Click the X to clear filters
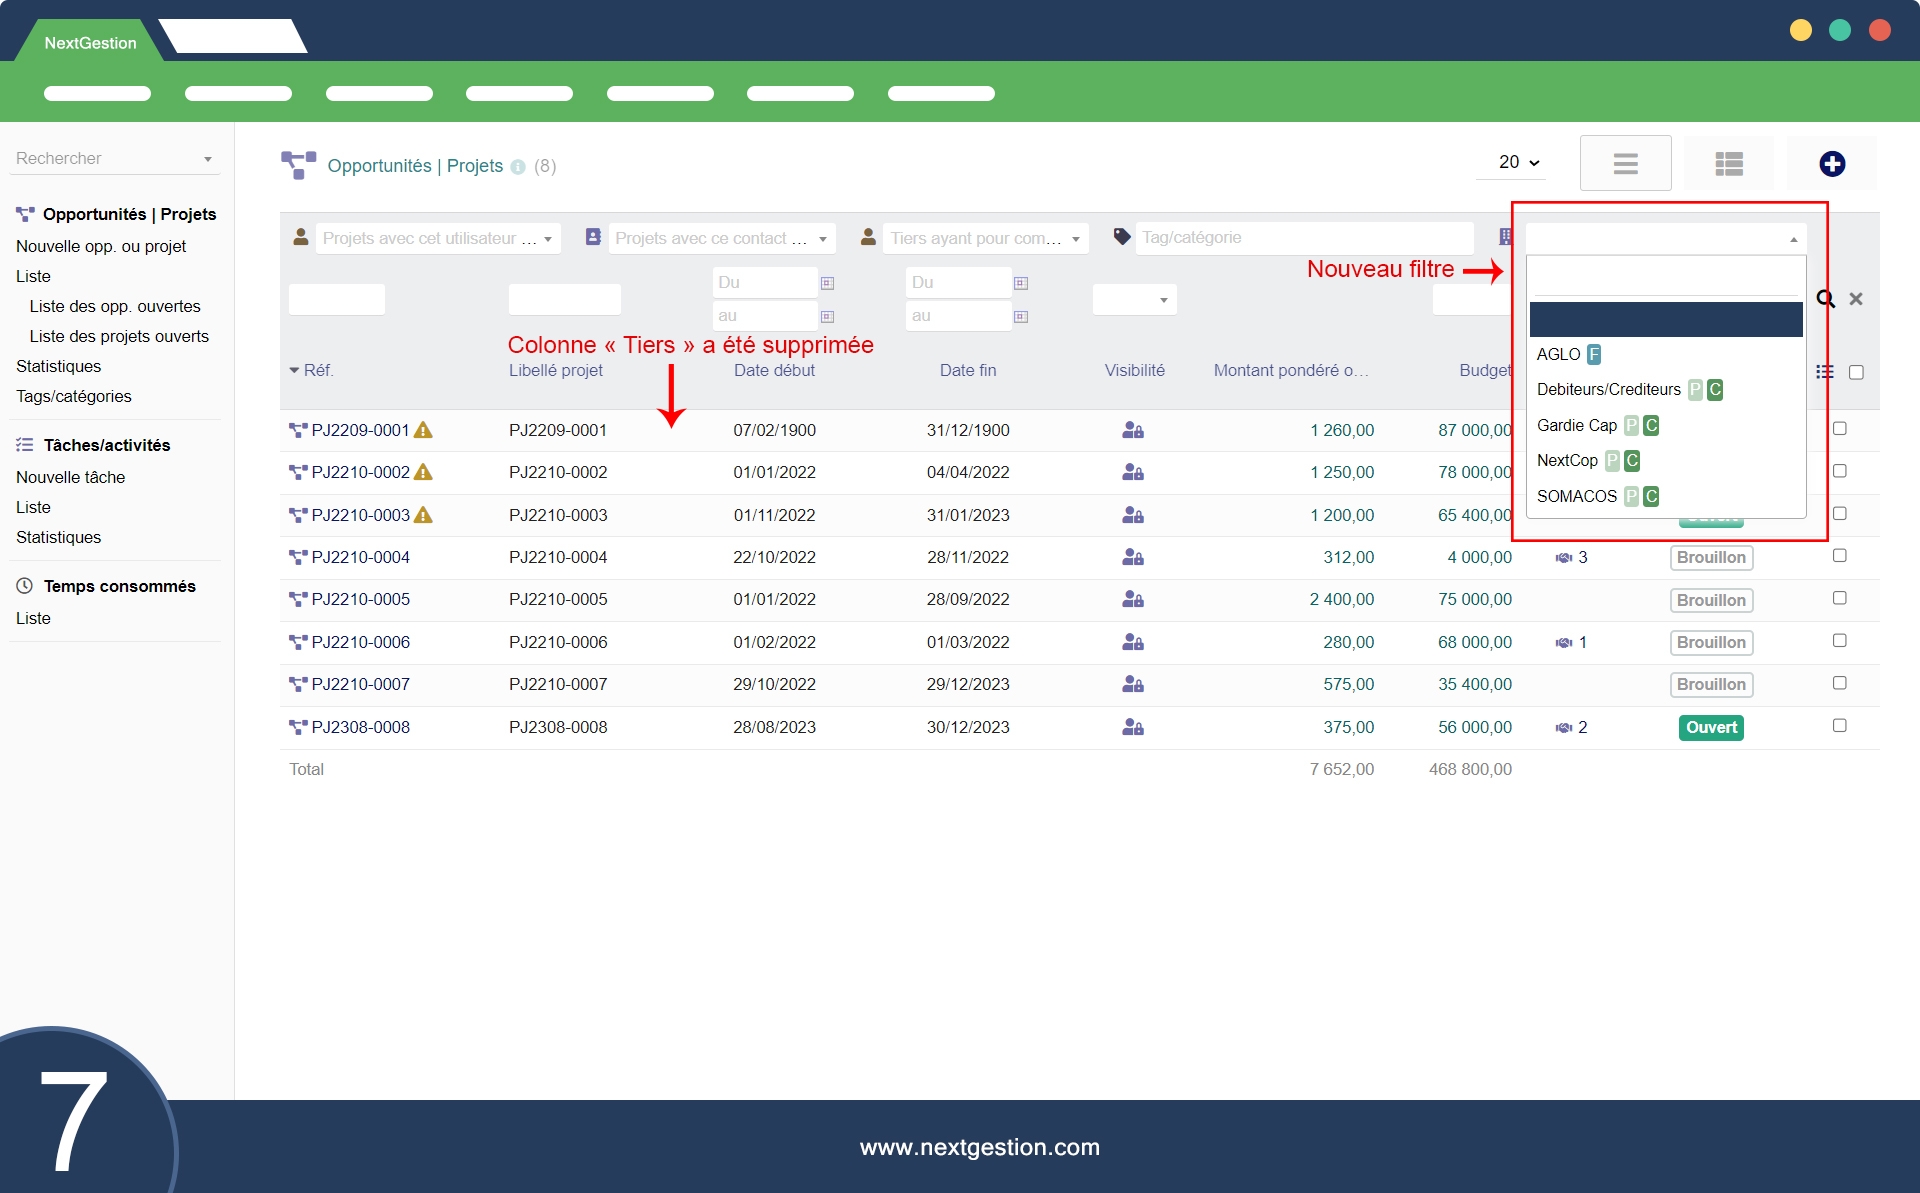This screenshot has height=1193, width=1920. point(1856,299)
